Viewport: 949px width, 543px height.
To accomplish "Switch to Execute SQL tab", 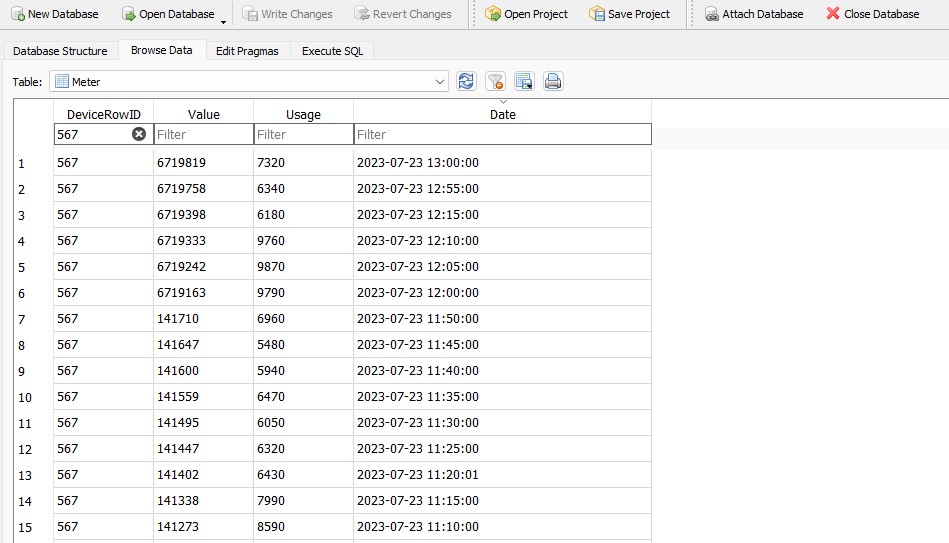I will coord(332,51).
